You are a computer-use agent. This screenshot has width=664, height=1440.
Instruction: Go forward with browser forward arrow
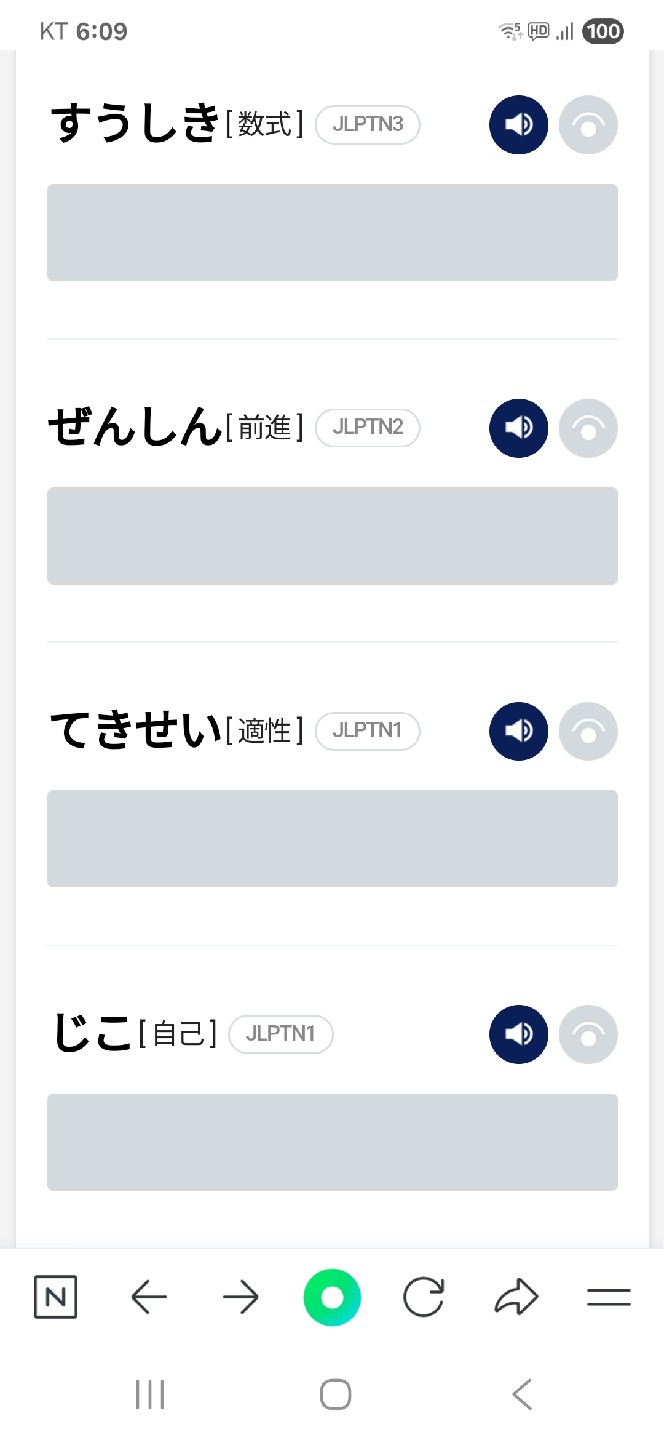(x=241, y=1298)
